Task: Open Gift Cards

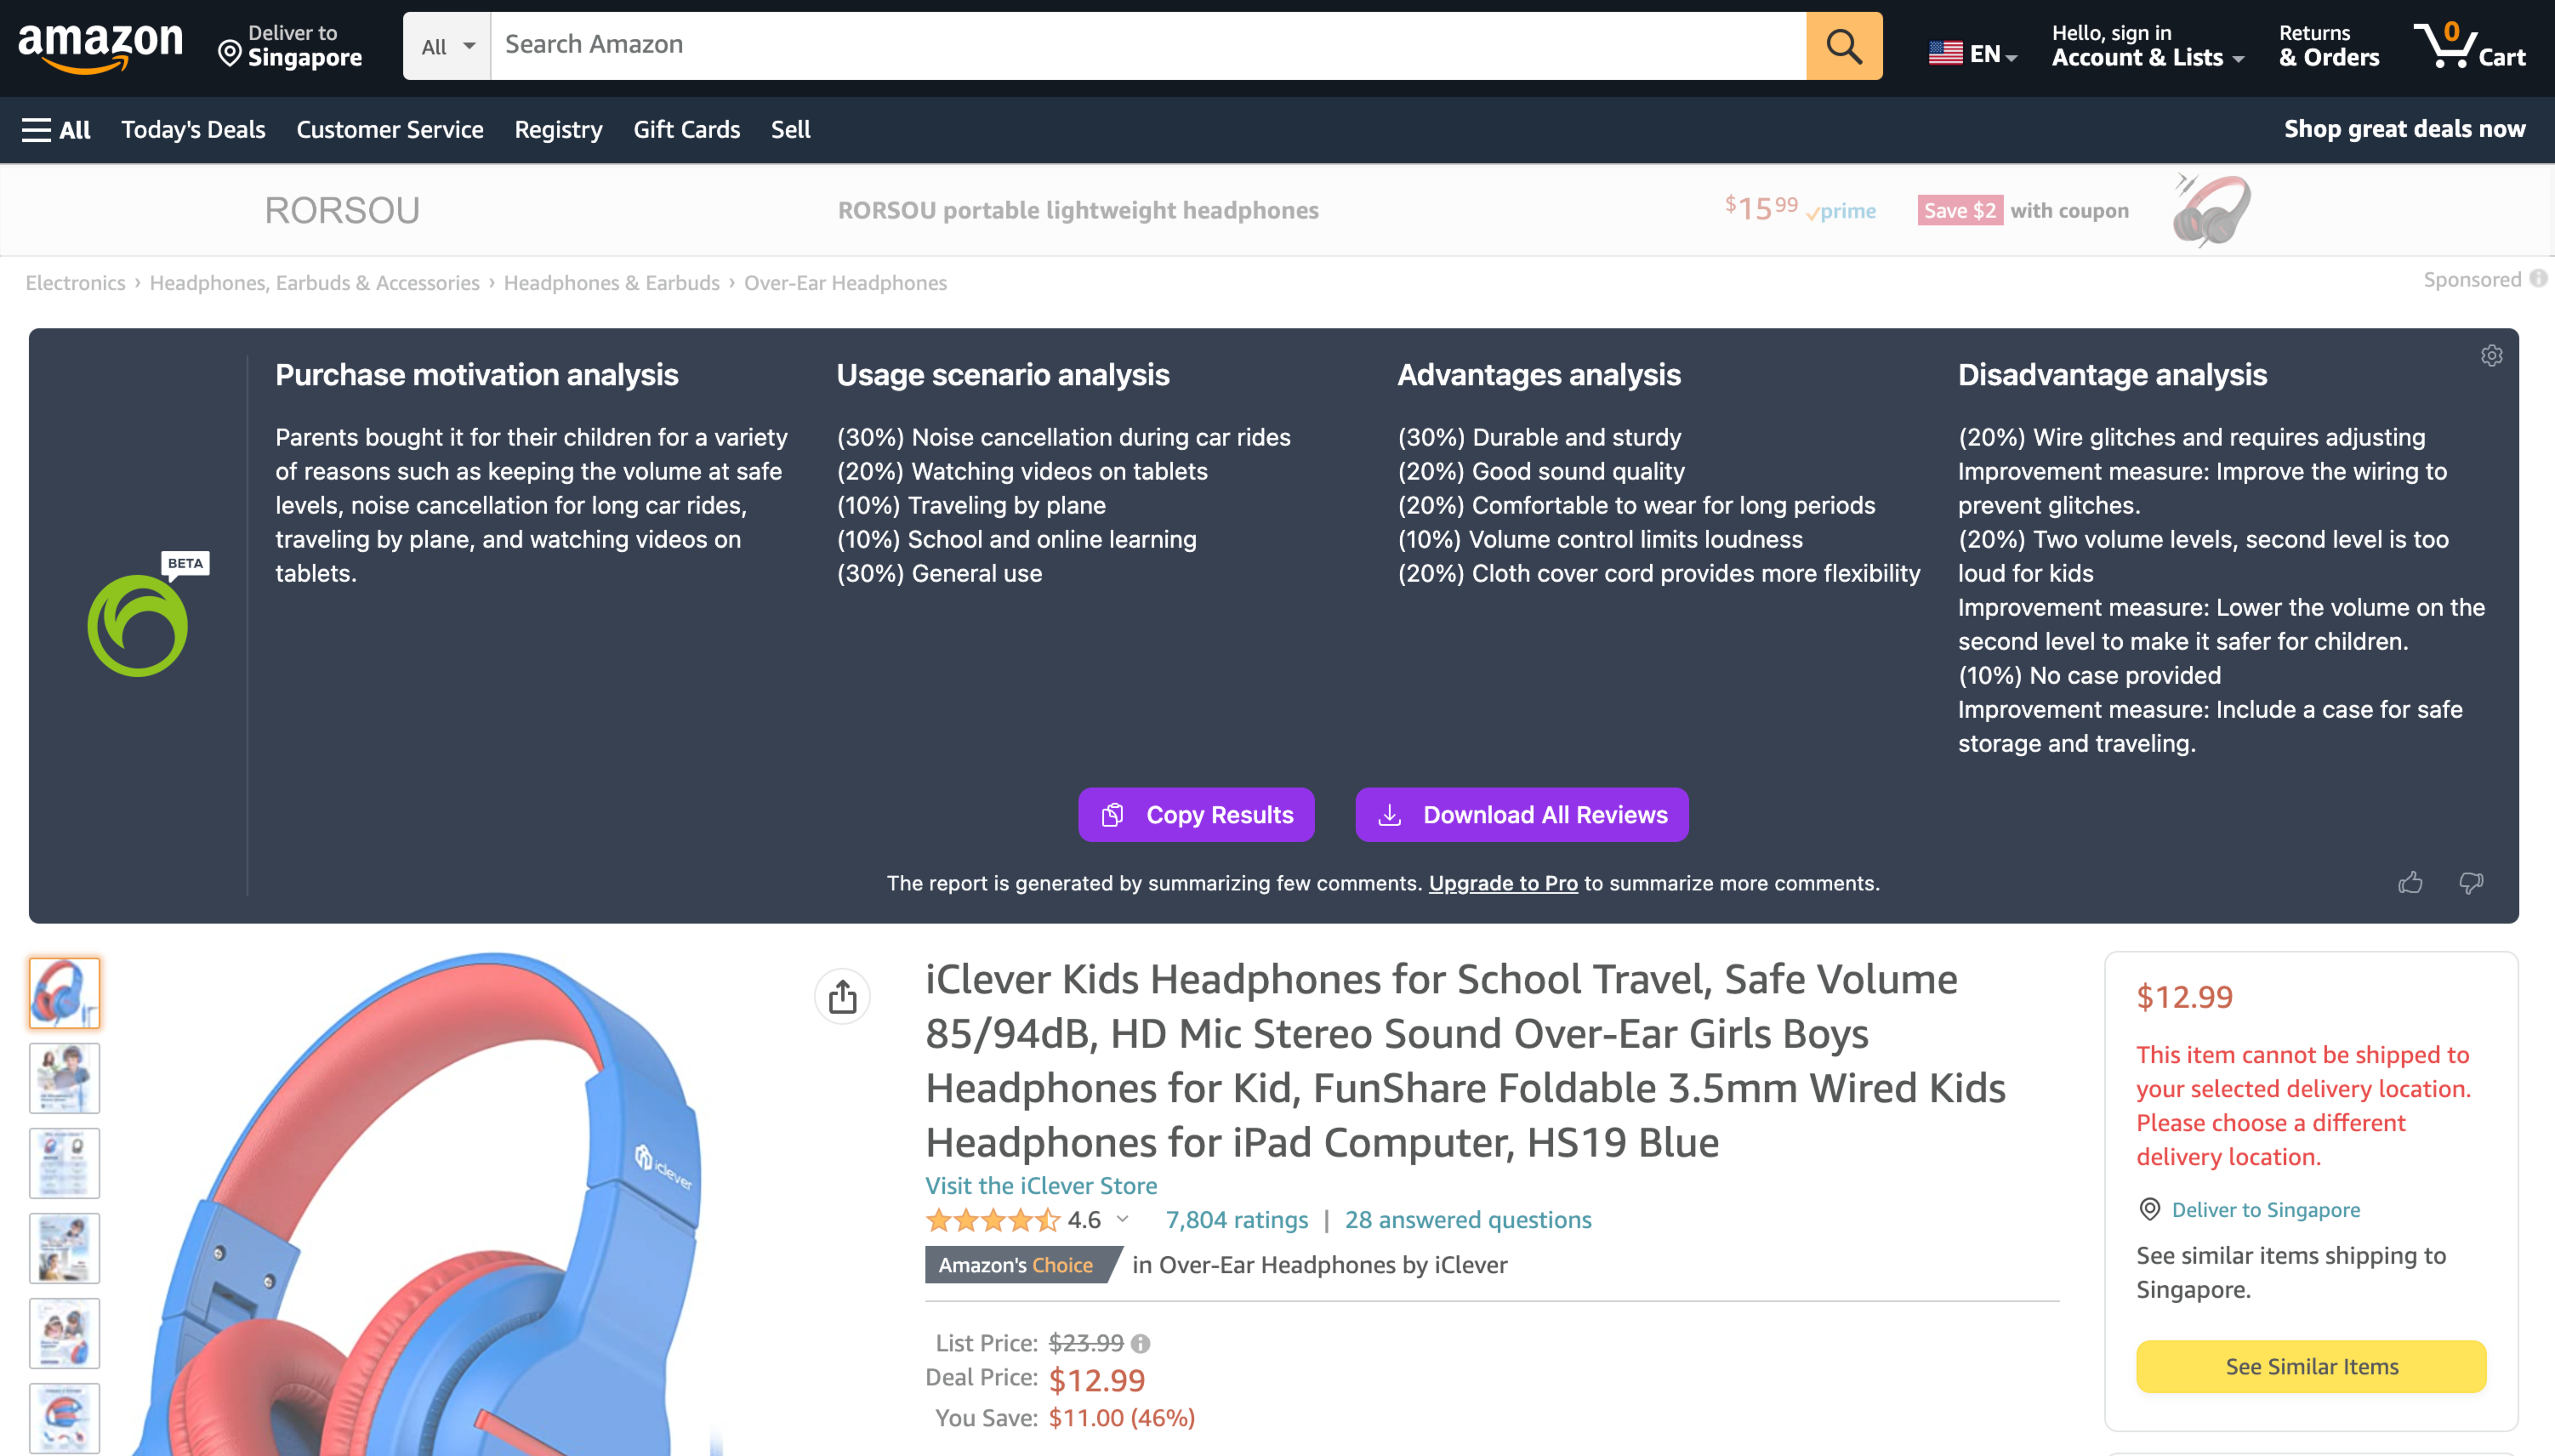Action: 686,130
